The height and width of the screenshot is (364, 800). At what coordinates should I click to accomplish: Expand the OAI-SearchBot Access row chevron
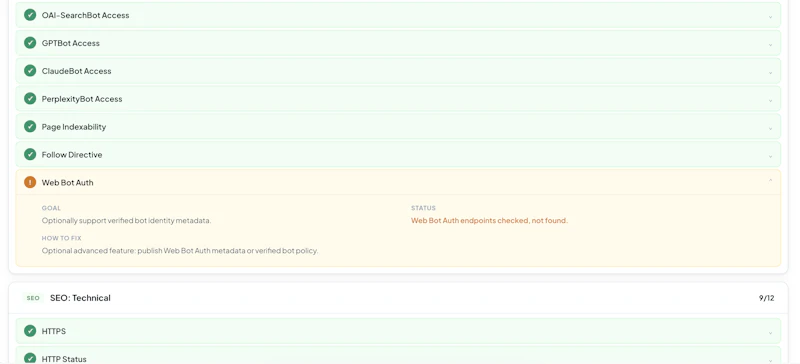pos(770,16)
